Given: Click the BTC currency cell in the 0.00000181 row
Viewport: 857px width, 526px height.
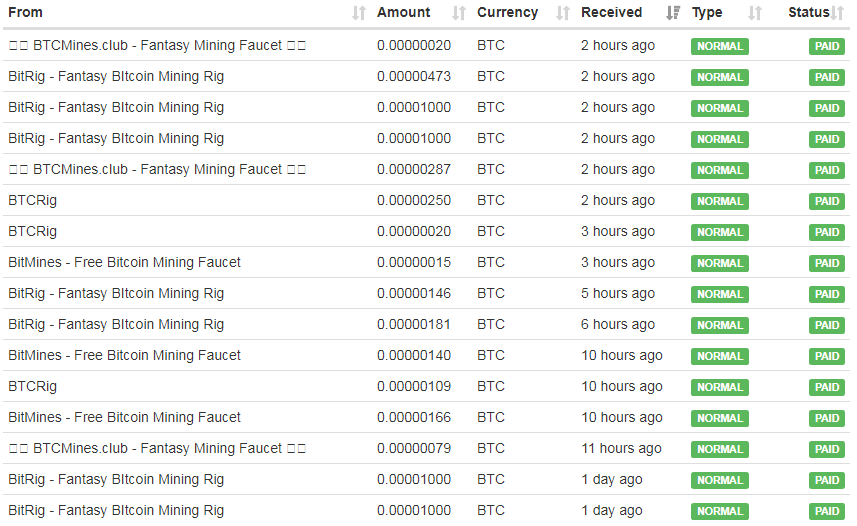Looking at the screenshot, I should coord(491,324).
